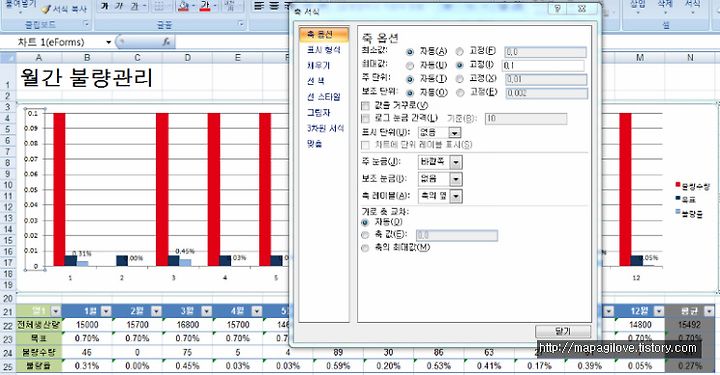This screenshot has width=720, height=375.
Task: Click cell showing 15000 in 전체생산량 row
Action: 87,325
